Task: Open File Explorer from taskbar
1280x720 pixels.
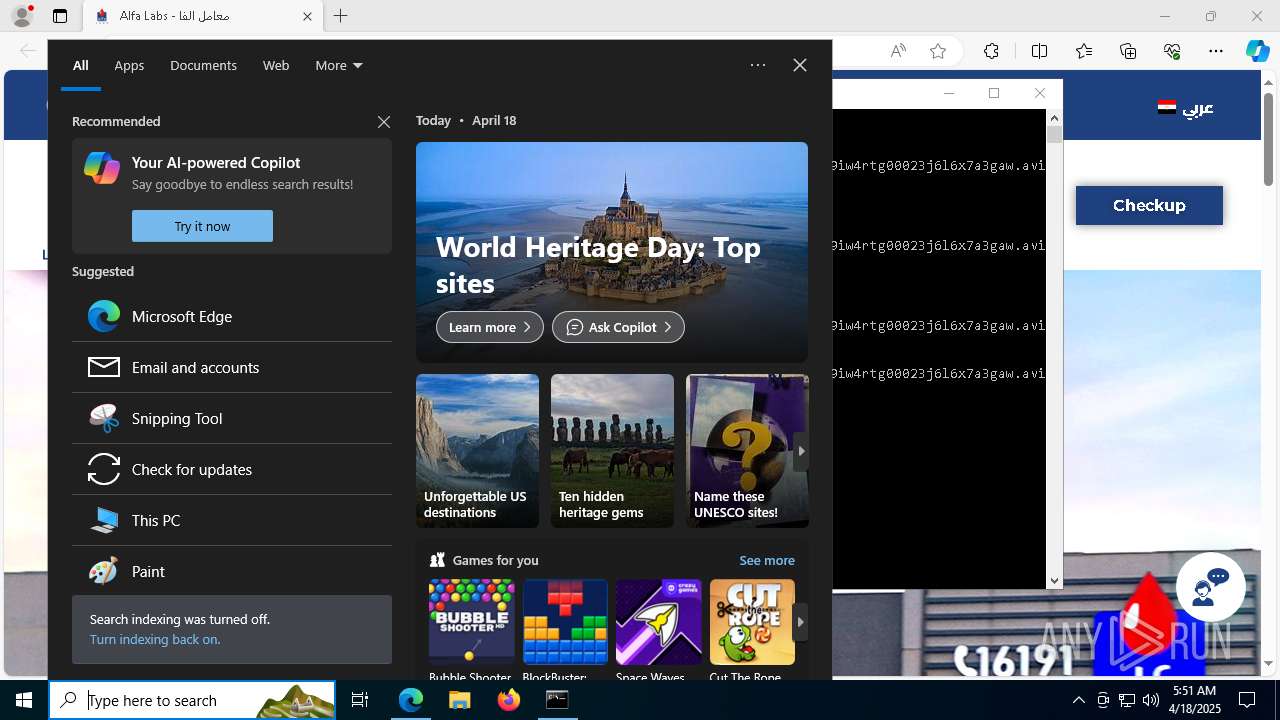Action: click(x=459, y=700)
